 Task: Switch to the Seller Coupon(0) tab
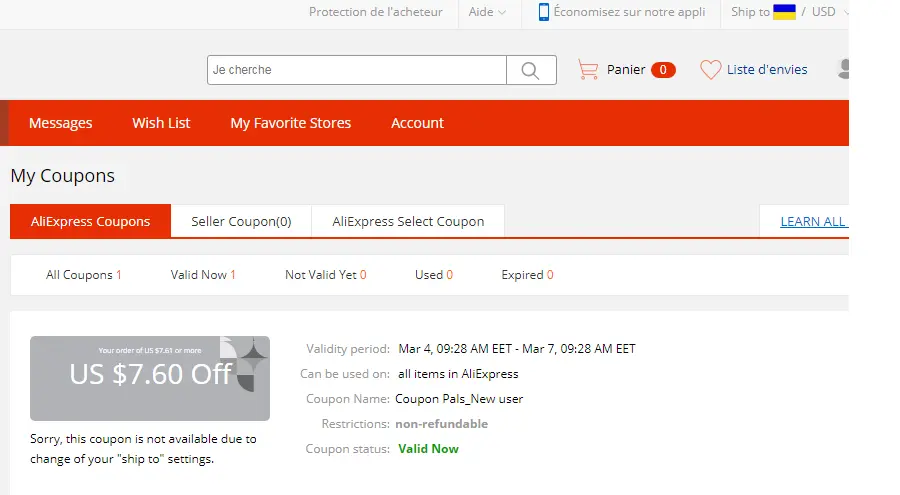tap(241, 221)
